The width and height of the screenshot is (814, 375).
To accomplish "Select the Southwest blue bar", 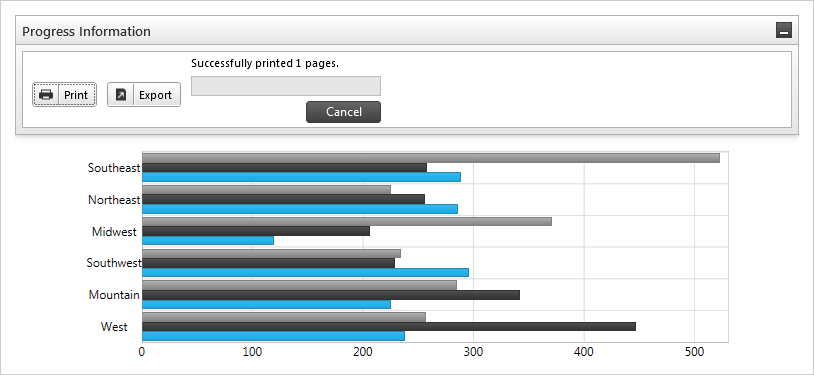I will point(305,272).
